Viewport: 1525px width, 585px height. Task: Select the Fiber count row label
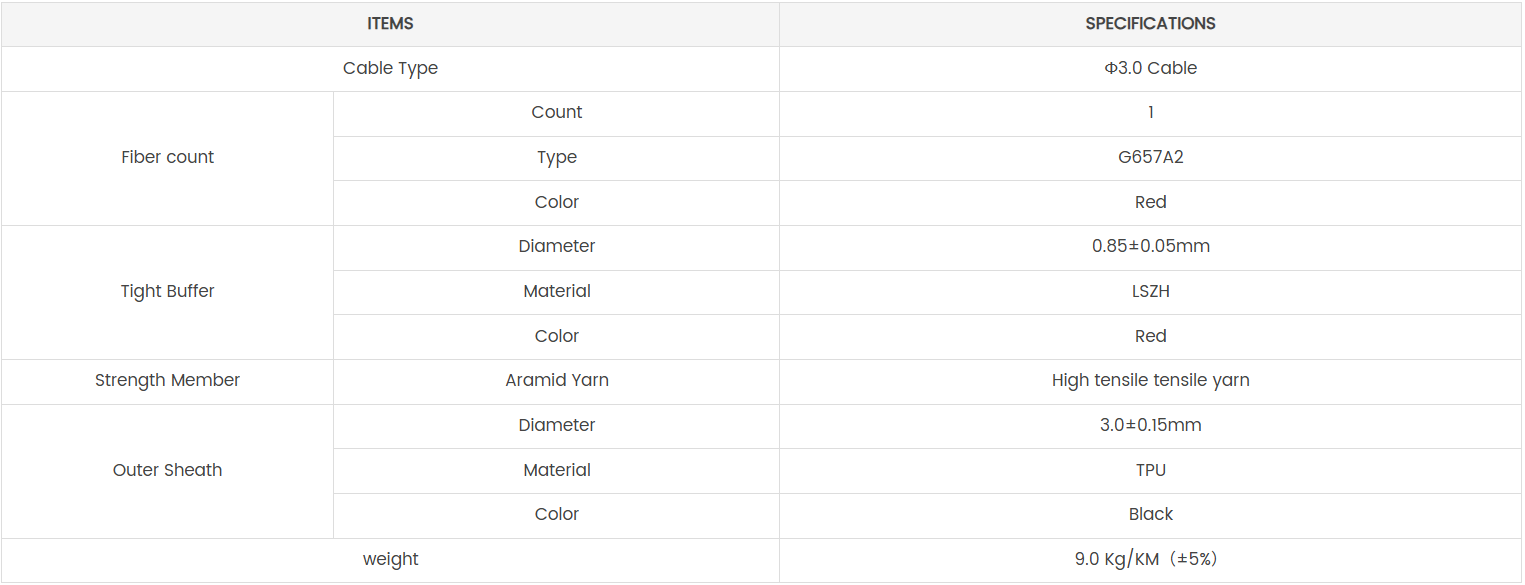coord(167,158)
